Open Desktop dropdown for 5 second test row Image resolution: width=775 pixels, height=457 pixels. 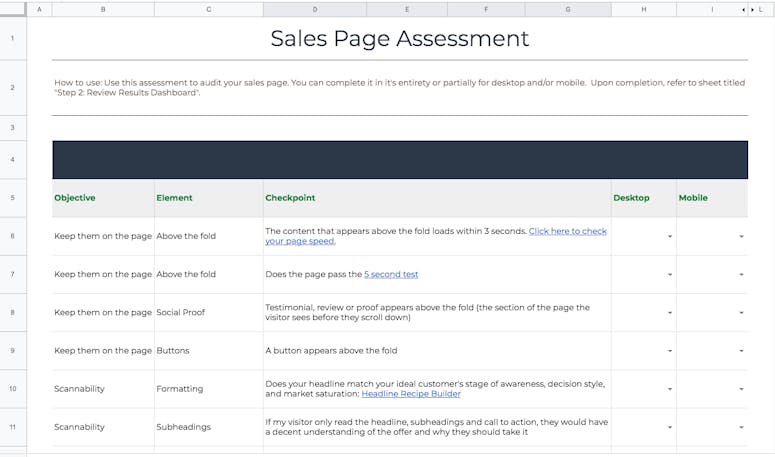pos(670,274)
